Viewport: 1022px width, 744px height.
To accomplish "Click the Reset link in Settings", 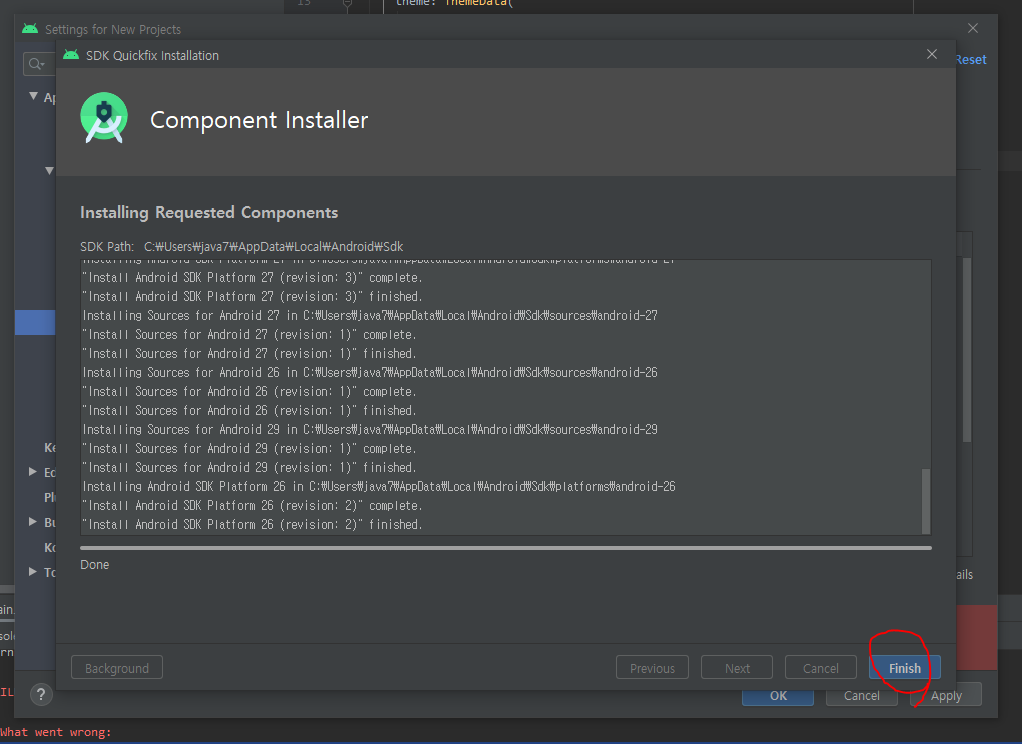I will 971,59.
